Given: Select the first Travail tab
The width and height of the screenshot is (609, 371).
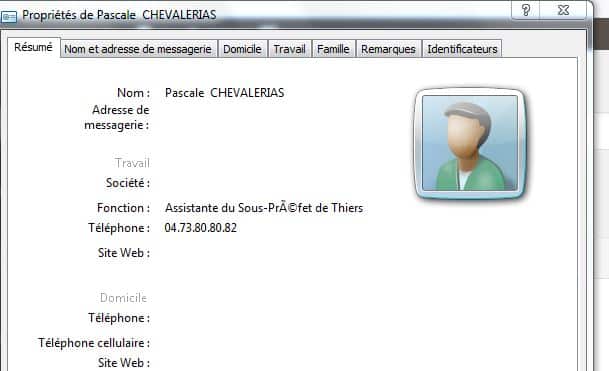Looking at the screenshot, I should click(x=289, y=49).
